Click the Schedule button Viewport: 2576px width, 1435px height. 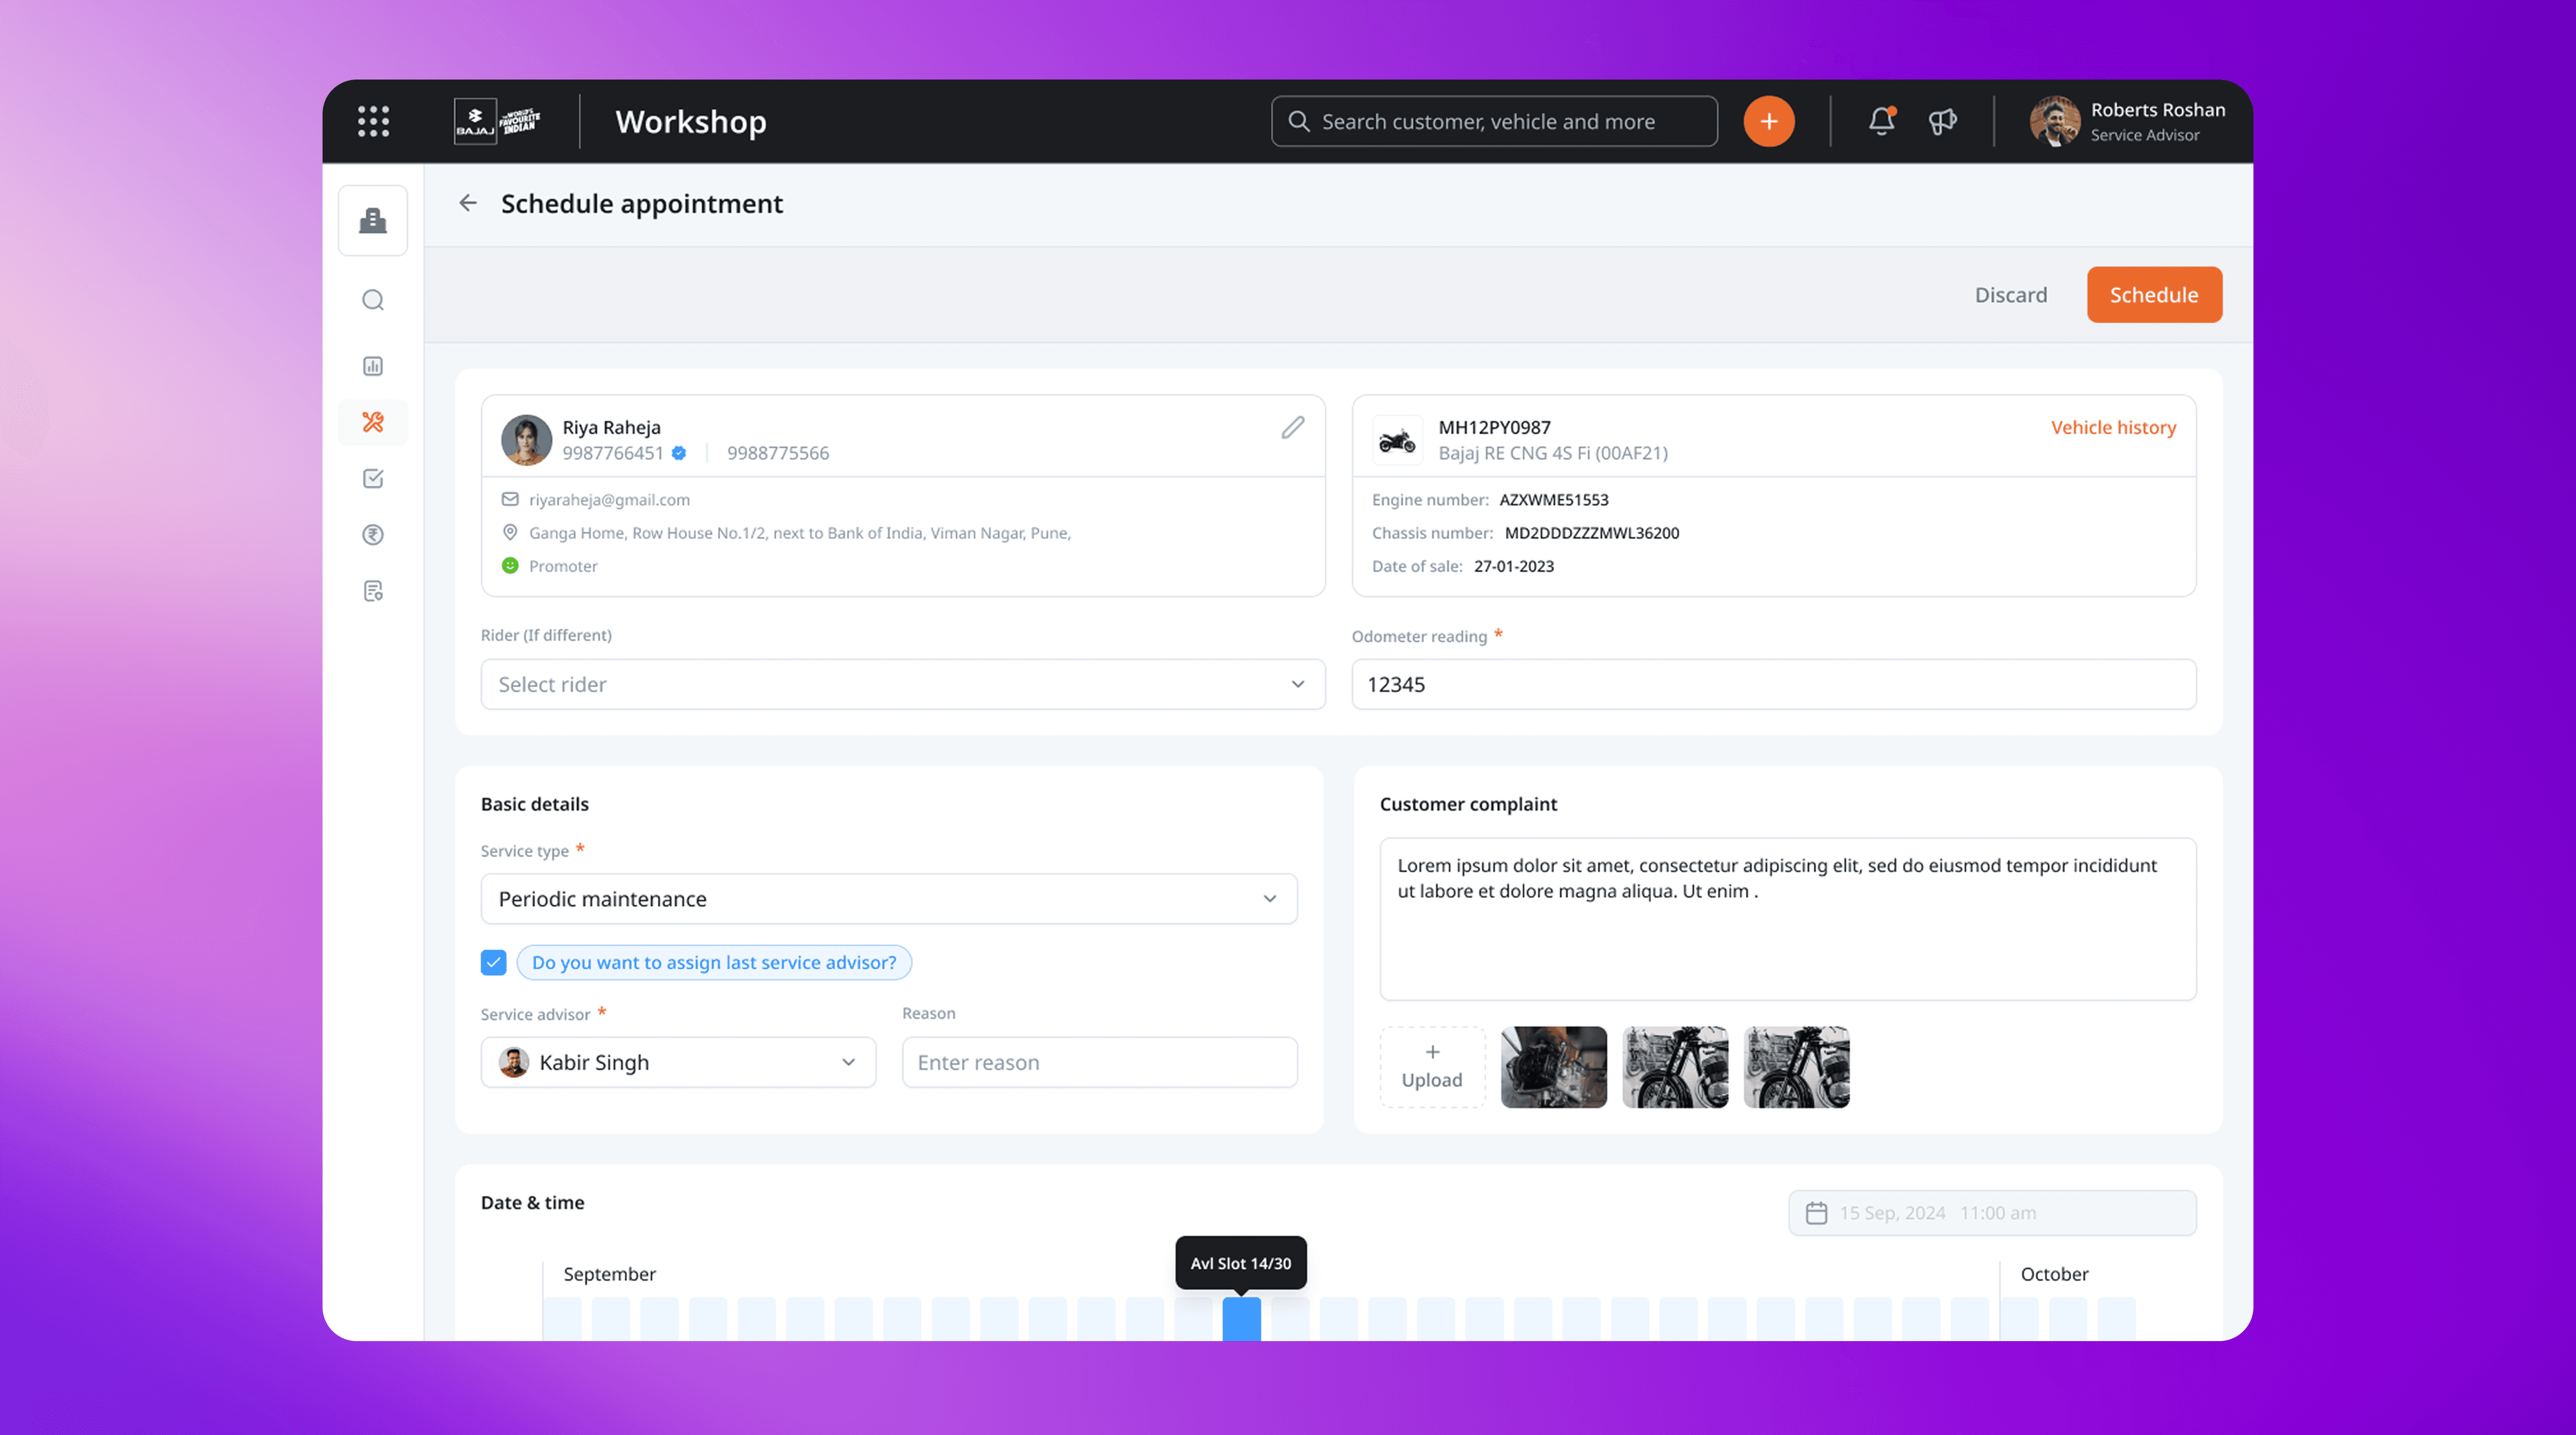pos(2153,295)
